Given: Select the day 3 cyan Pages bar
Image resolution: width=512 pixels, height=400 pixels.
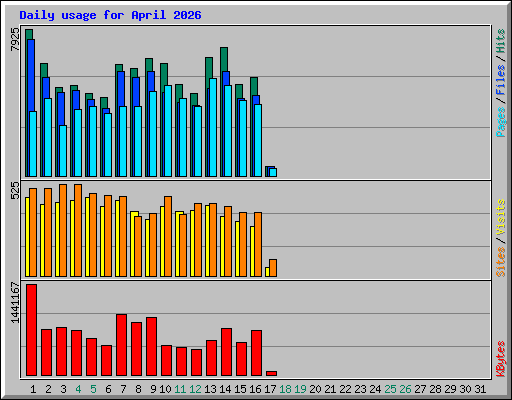Looking at the screenshot, I should 63,151.
